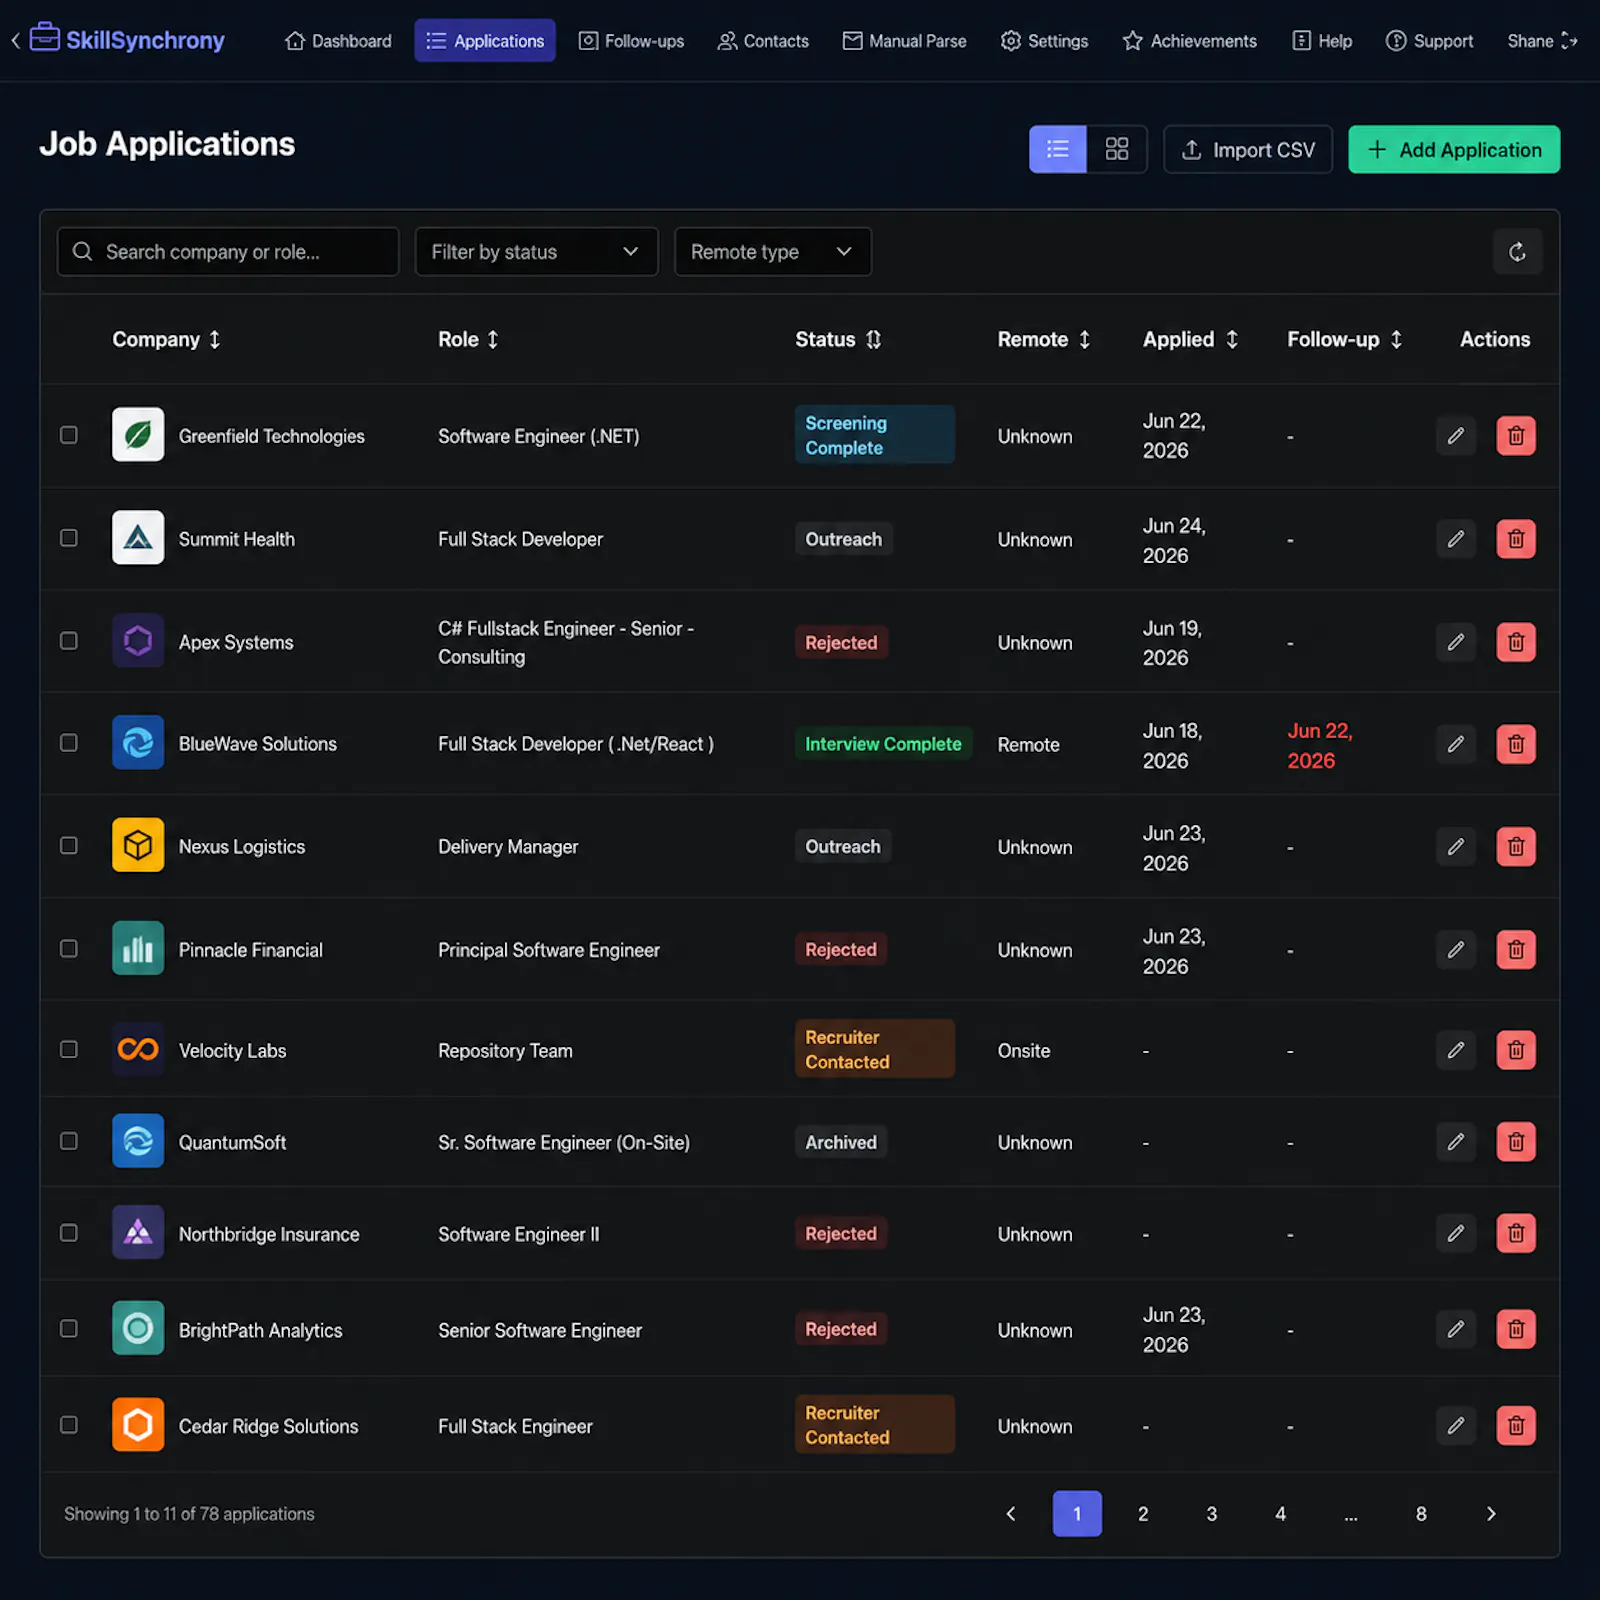1600x1600 pixels.
Task: Open the Achievements nav item
Action: (1189, 41)
